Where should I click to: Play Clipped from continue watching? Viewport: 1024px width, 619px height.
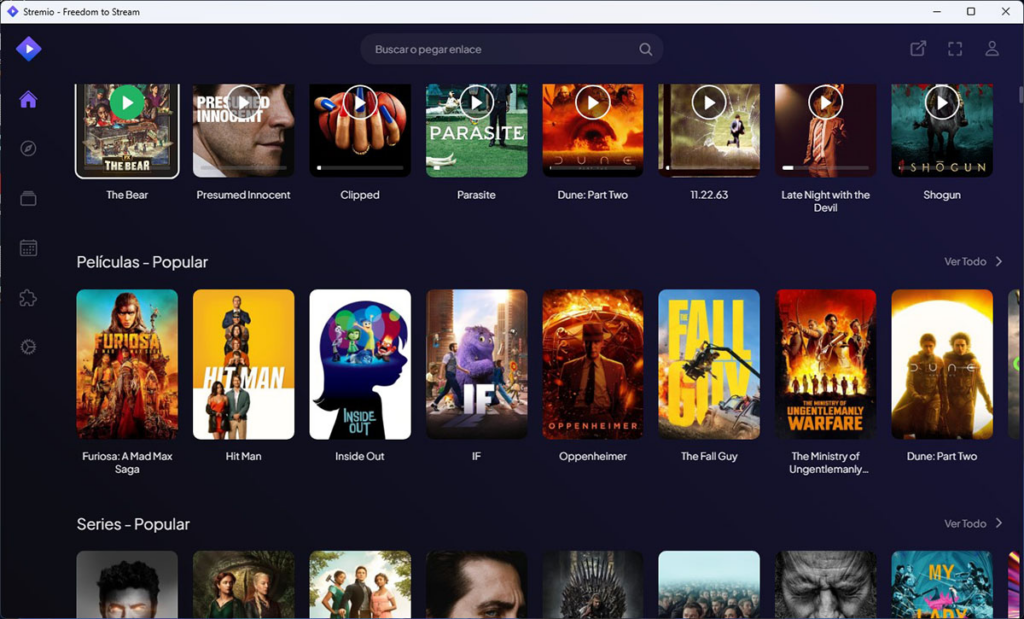[x=360, y=103]
